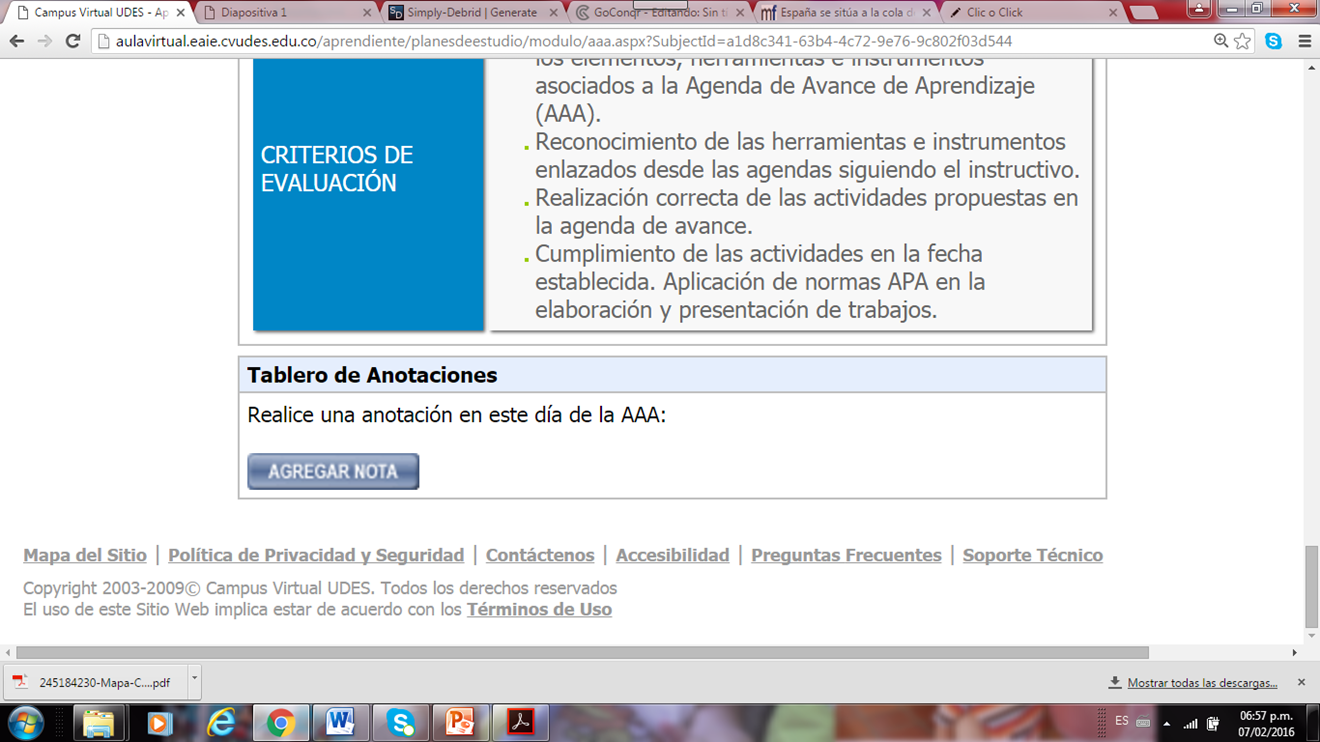Screen dimensions: 1320x742
Task: Click the browser forward arrow
Action: (x=45, y=41)
